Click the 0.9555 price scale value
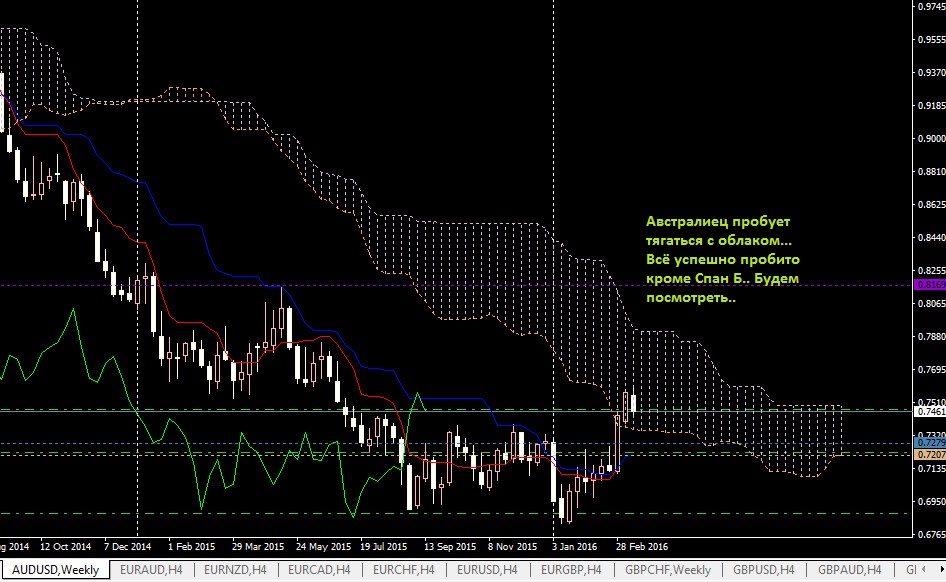This screenshot has width=946, height=582. pos(932,40)
